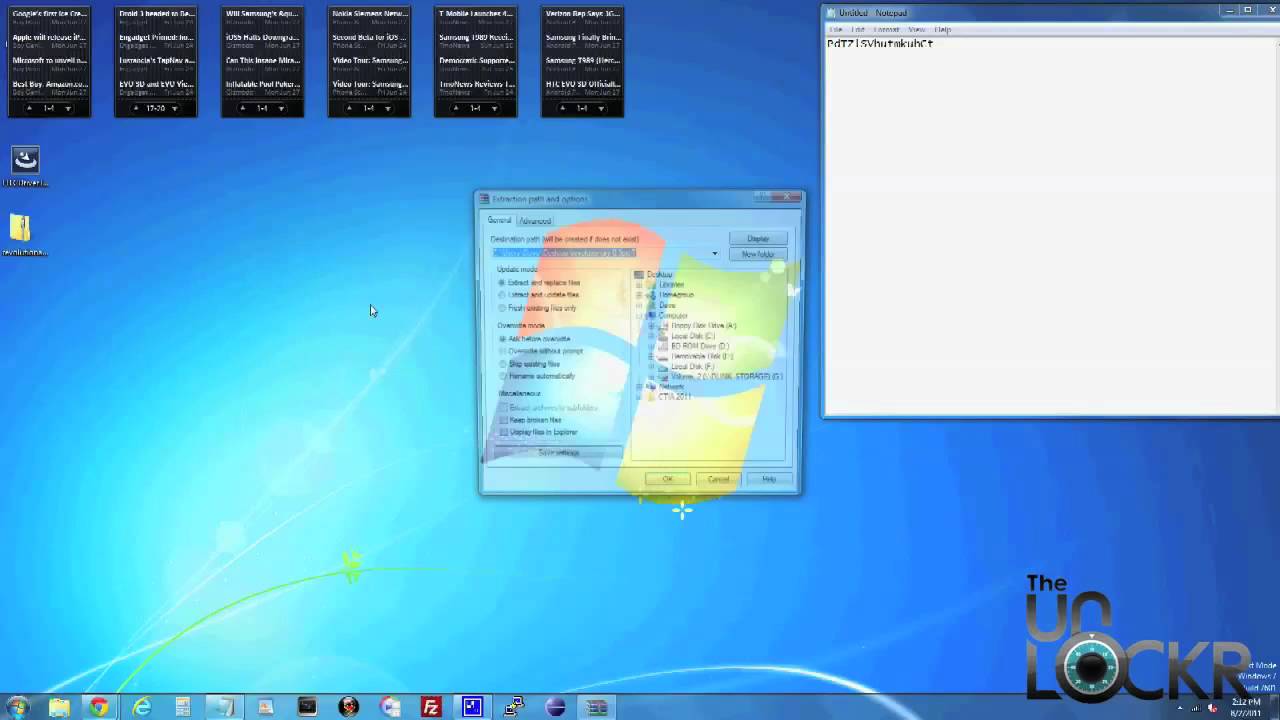Select the CTIA 2011 folder in tree
This screenshot has width=1280, height=720.
tap(674, 397)
